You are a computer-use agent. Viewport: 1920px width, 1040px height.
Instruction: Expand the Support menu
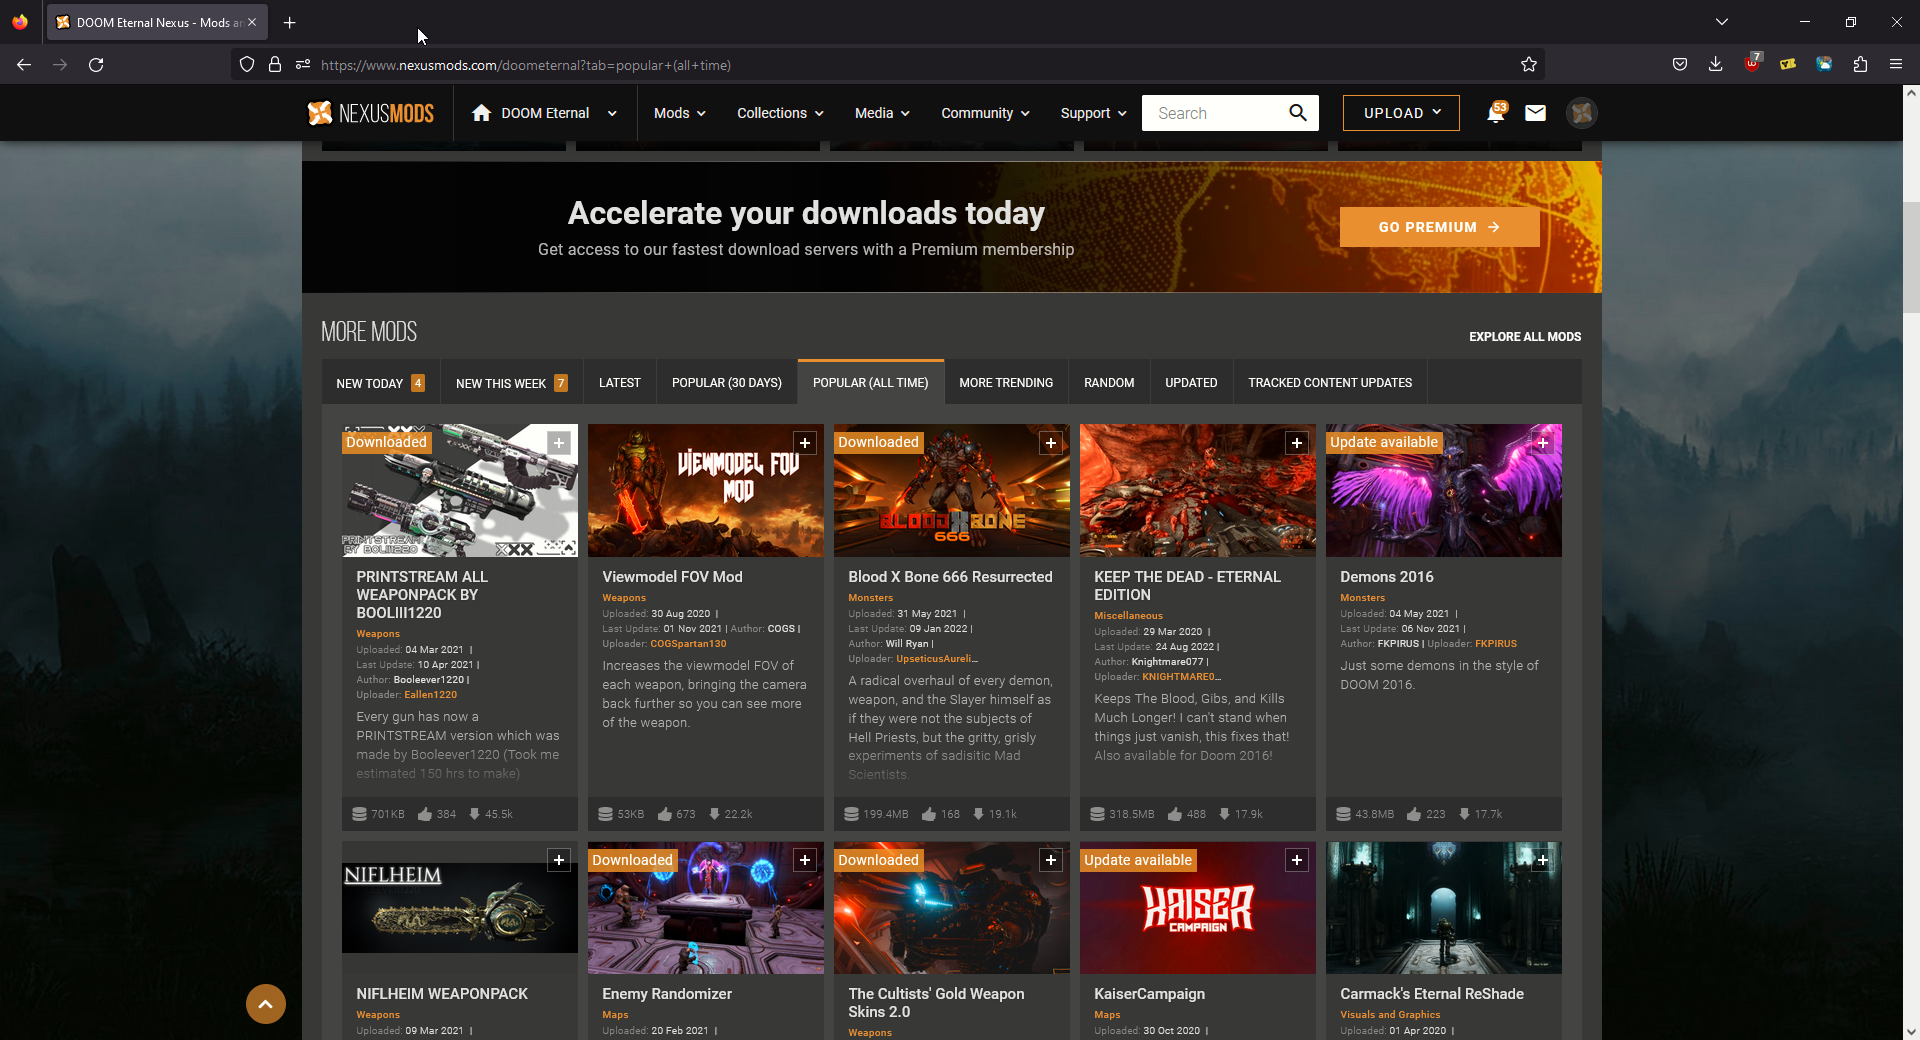click(1093, 113)
